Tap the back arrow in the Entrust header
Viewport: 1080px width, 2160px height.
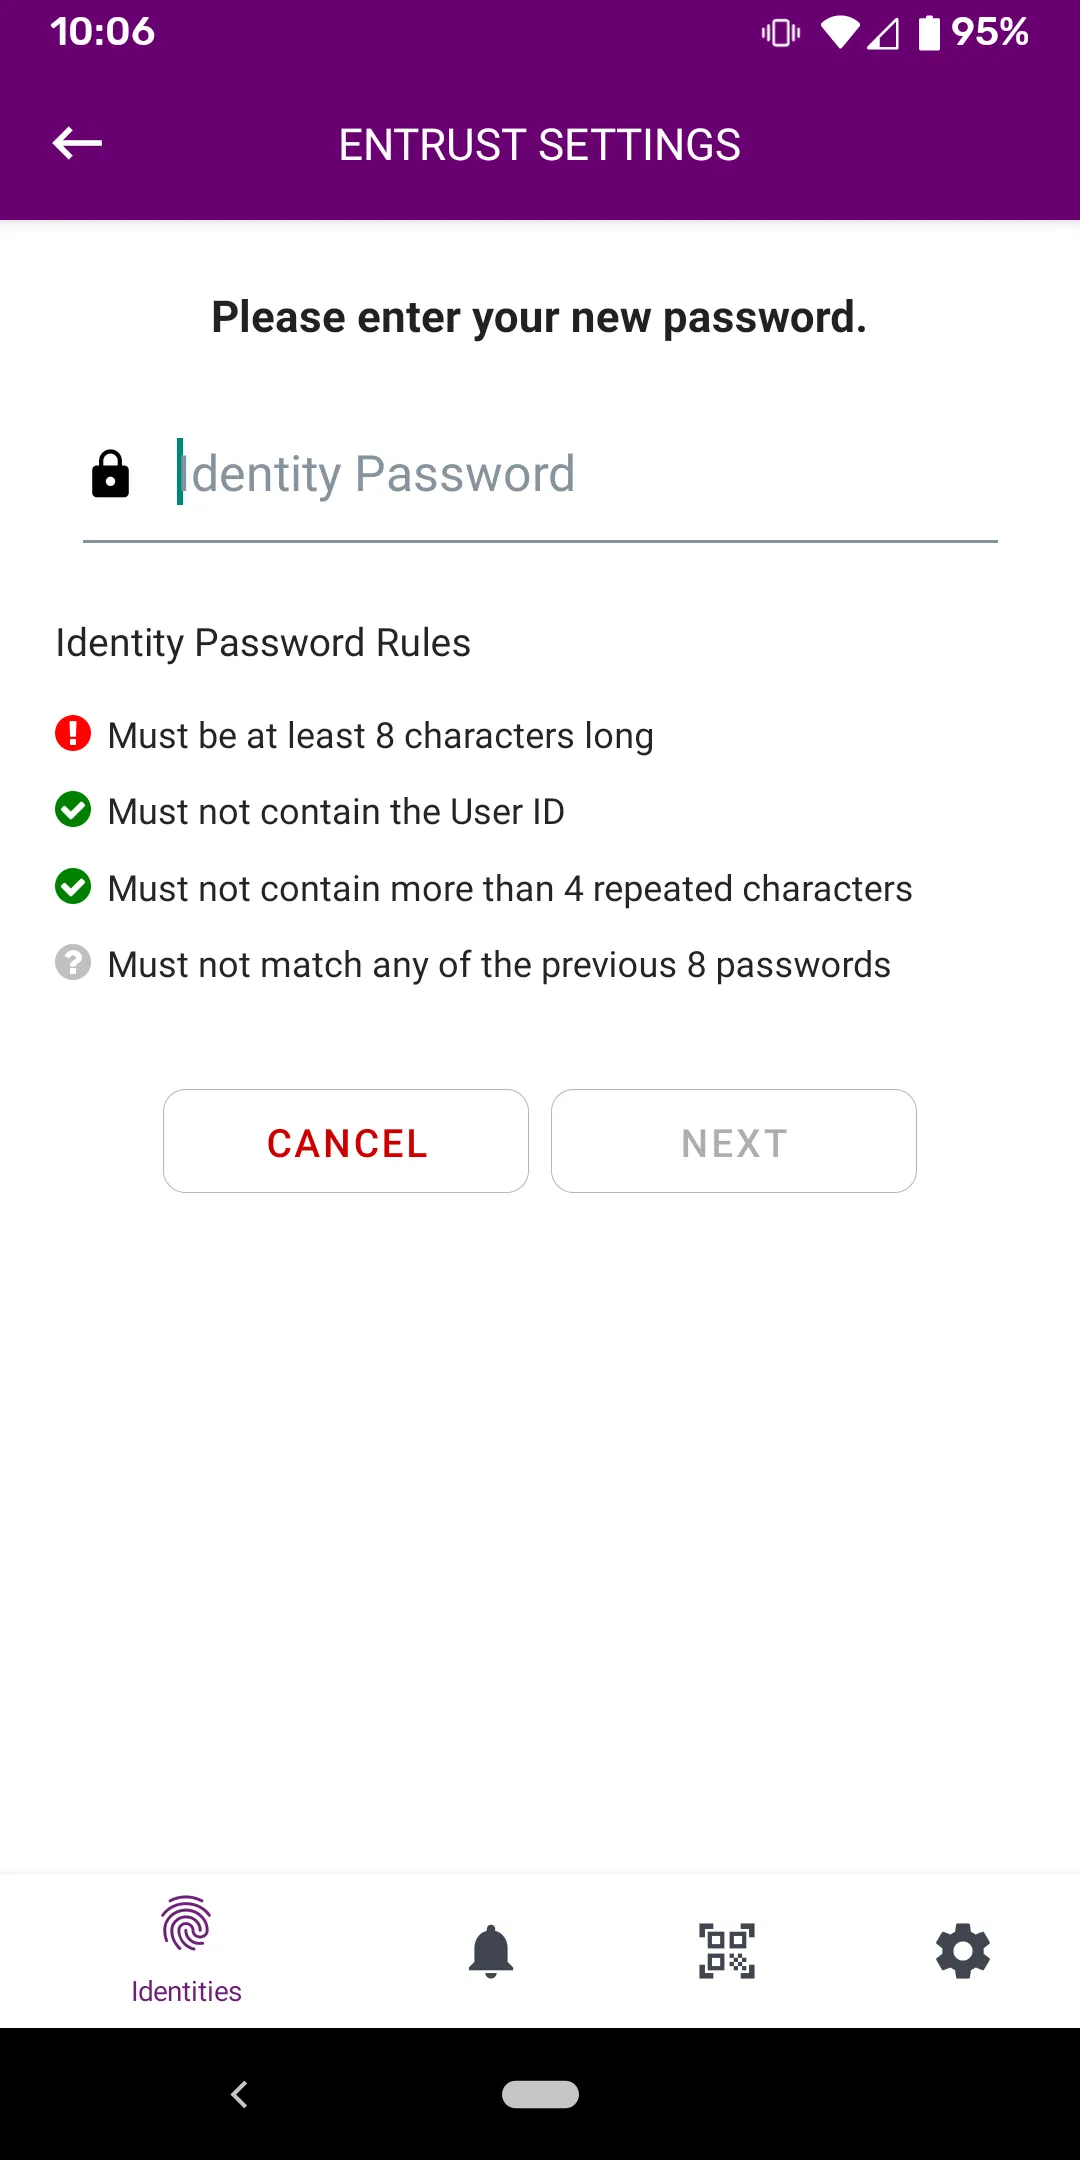tap(76, 143)
